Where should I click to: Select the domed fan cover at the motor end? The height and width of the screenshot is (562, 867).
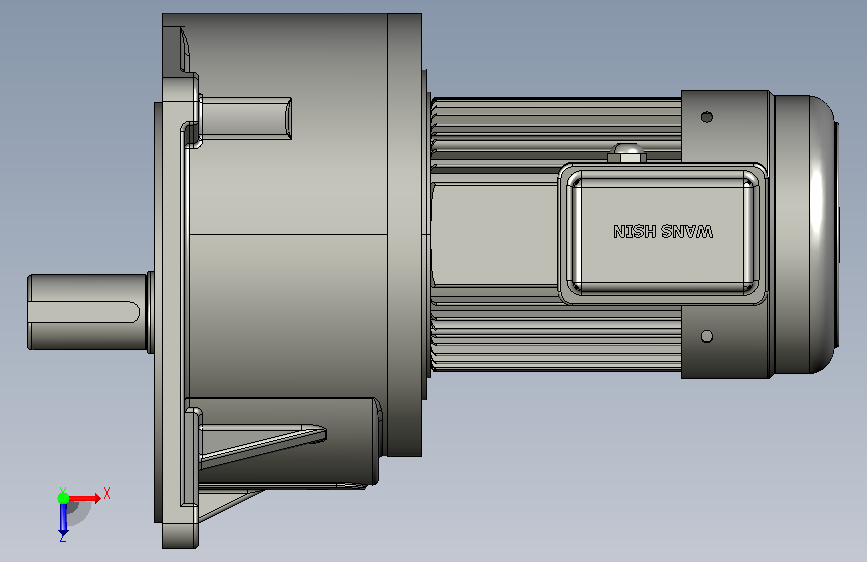pos(806,234)
